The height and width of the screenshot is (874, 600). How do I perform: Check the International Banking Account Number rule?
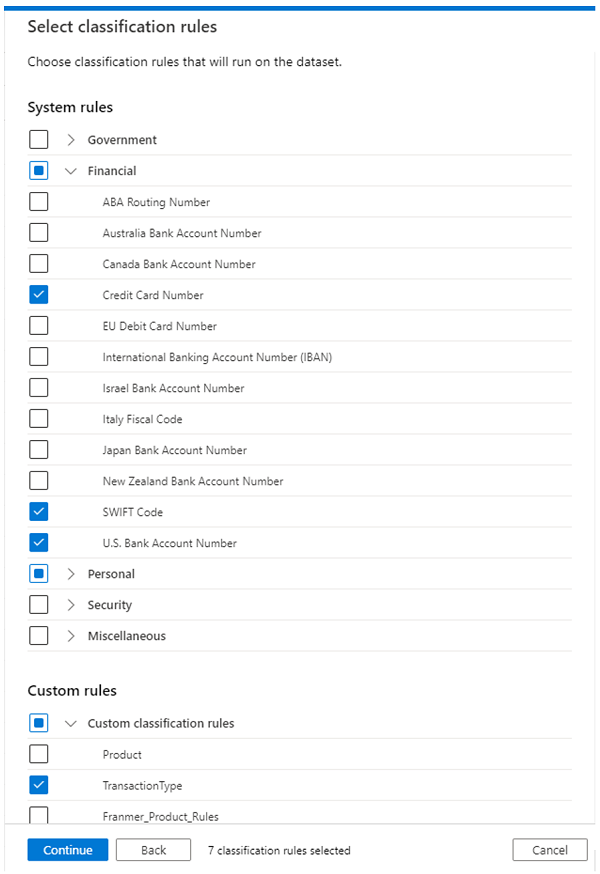point(38,356)
